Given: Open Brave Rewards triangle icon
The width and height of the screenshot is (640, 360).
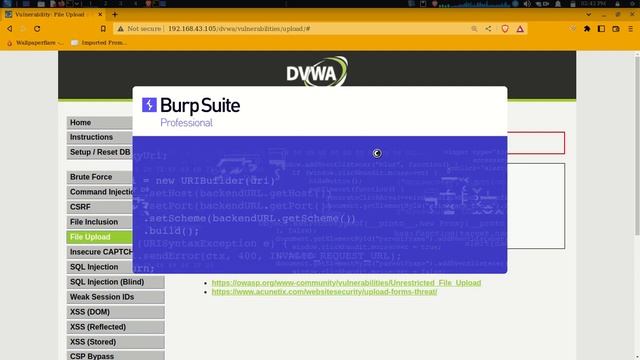Looking at the screenshot, I should coord(520,29).
